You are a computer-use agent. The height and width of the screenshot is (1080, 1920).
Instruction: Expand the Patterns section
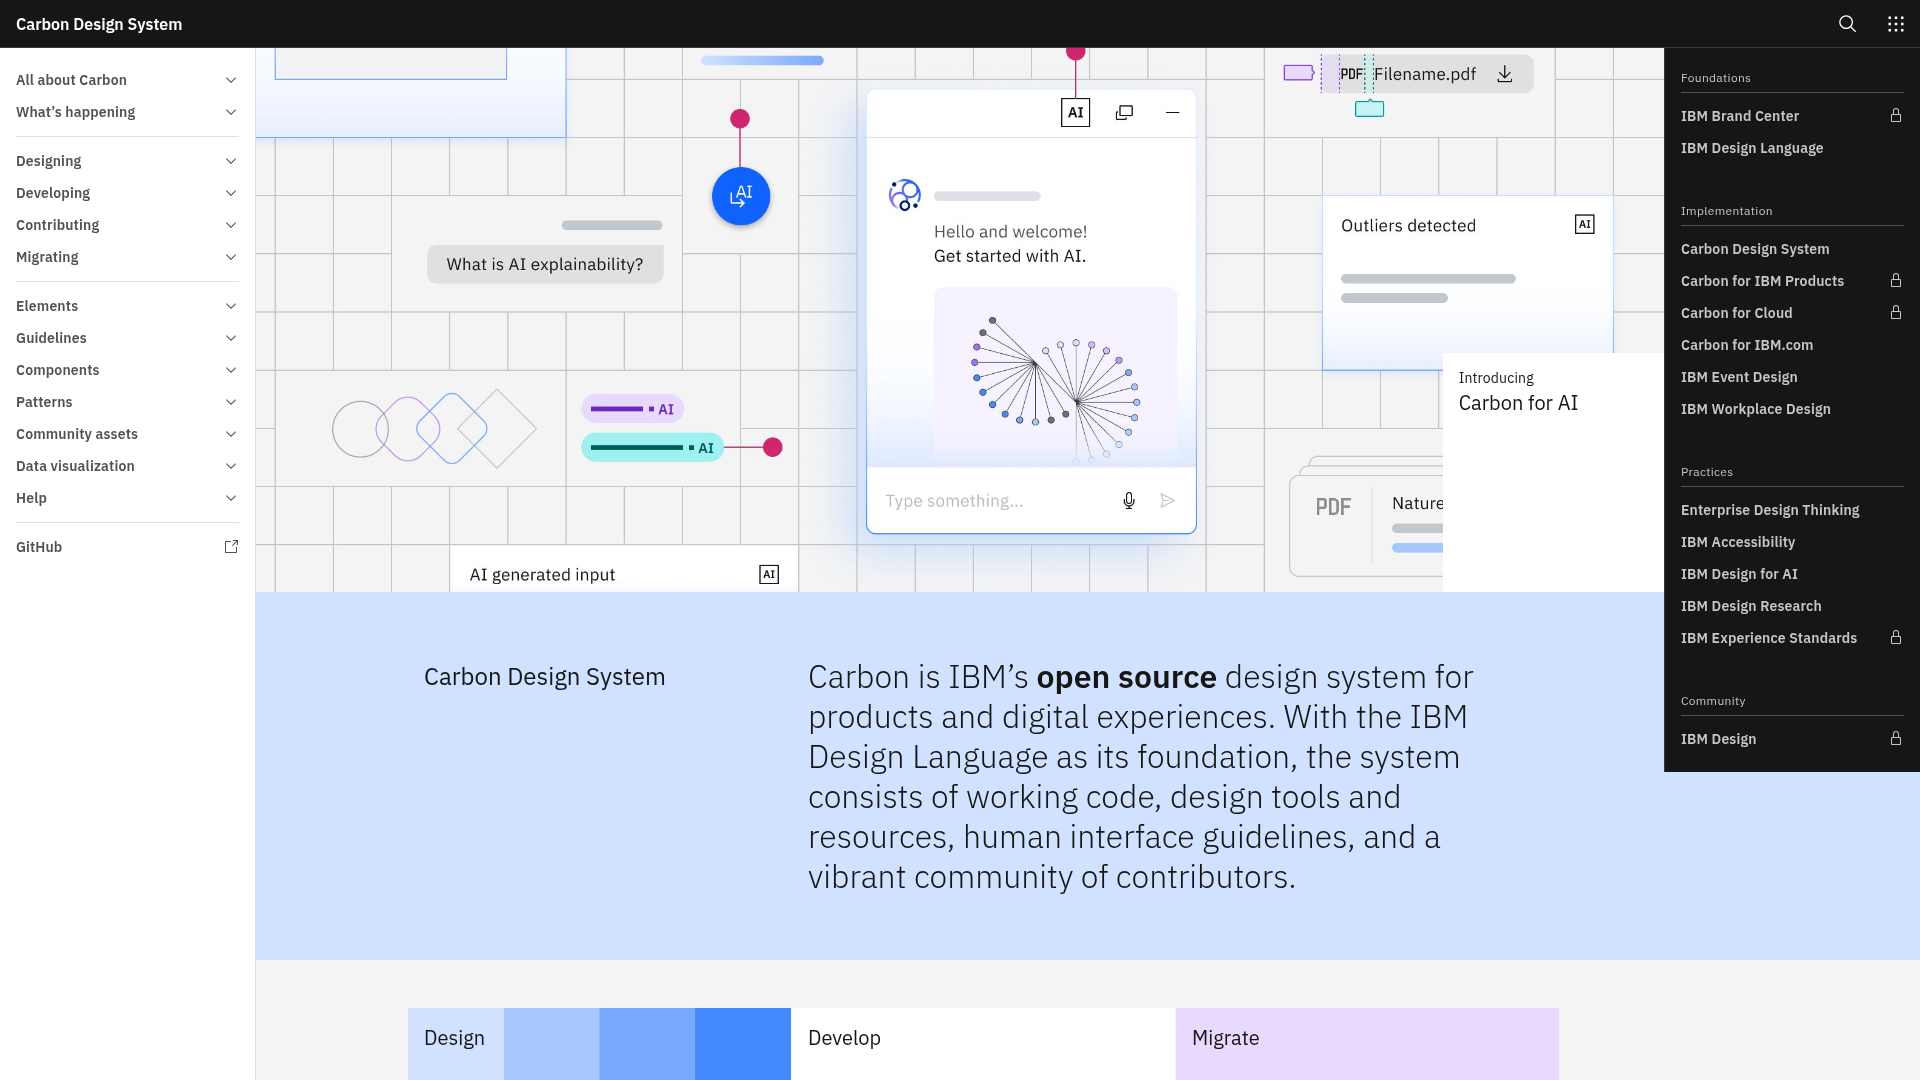click(127, 402)
